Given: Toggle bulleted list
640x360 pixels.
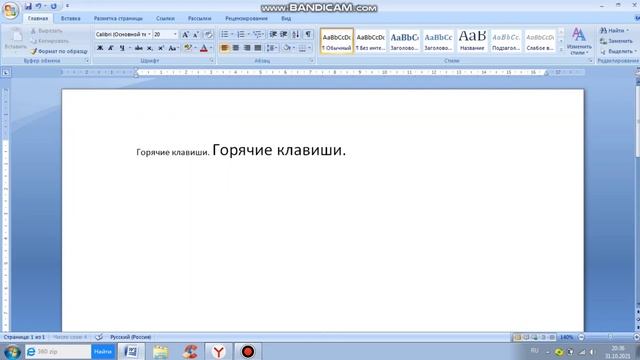Looking at the screenshot, I should tap(225, 35).
